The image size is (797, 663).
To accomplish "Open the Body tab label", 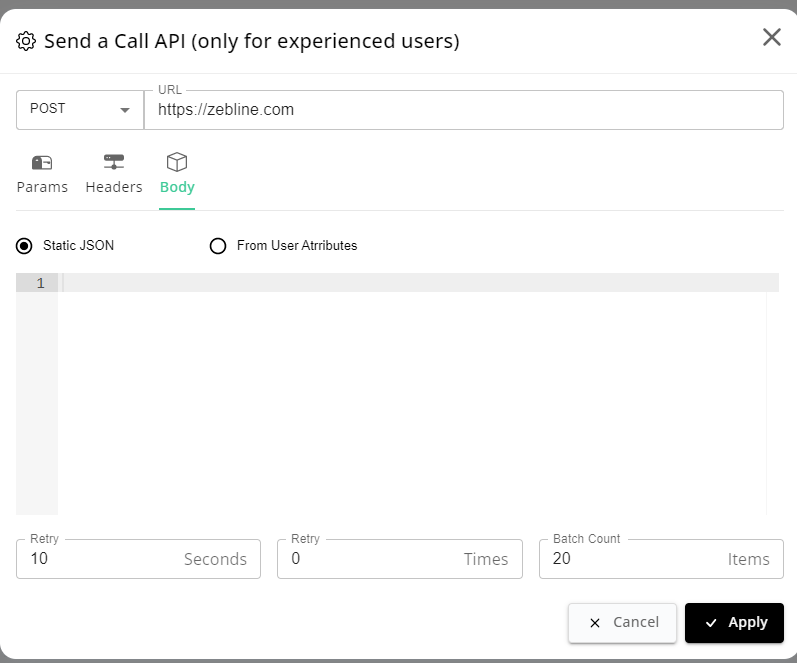I will (177, 187).
